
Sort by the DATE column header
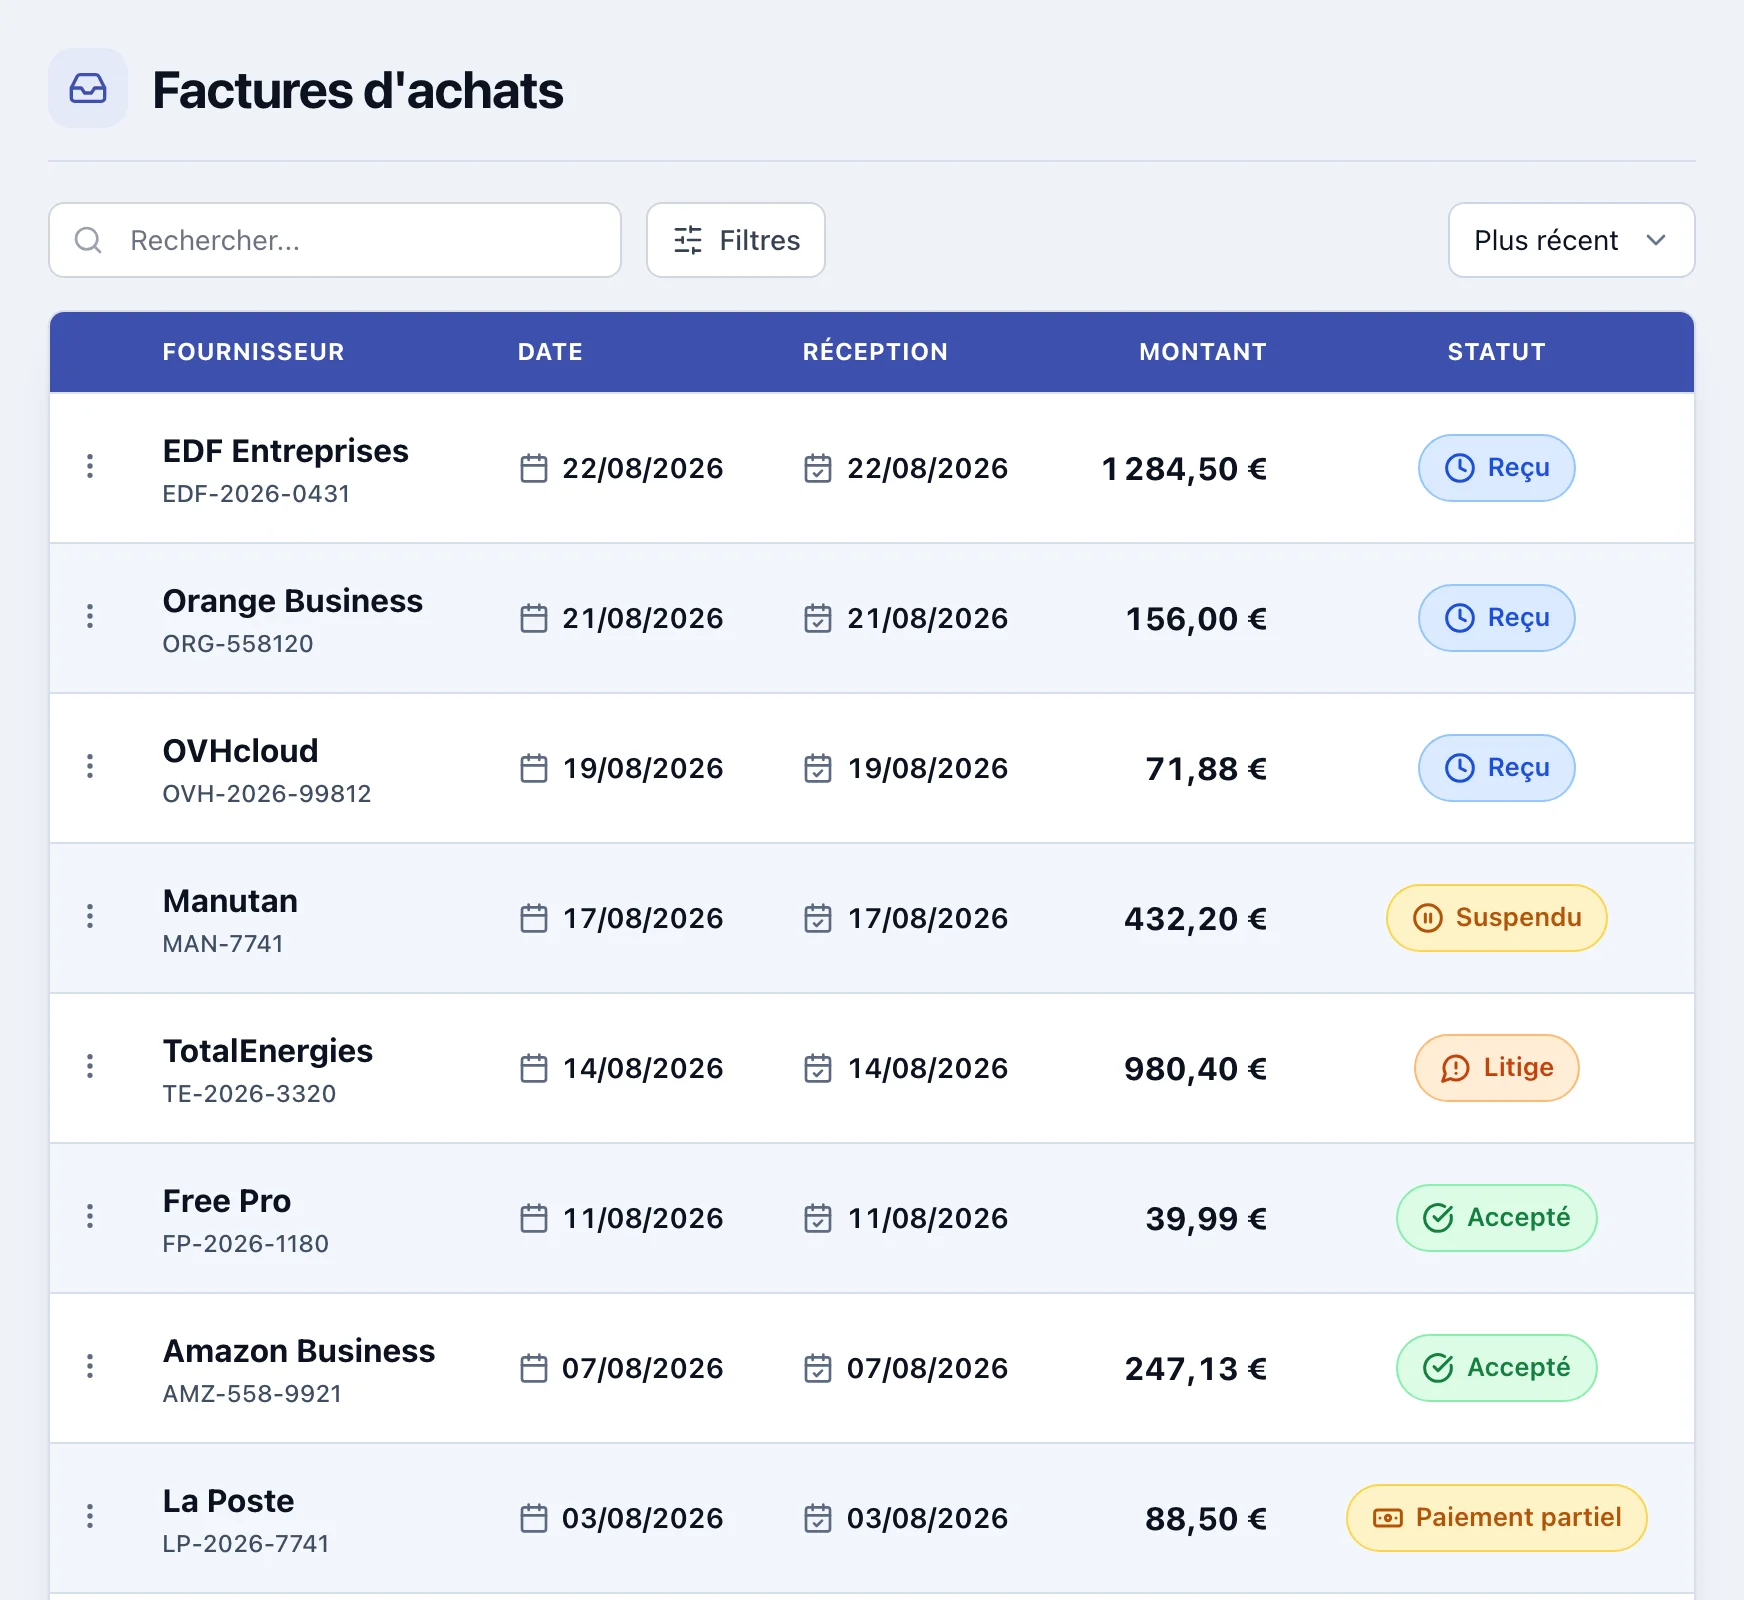(x=550, y=352)
